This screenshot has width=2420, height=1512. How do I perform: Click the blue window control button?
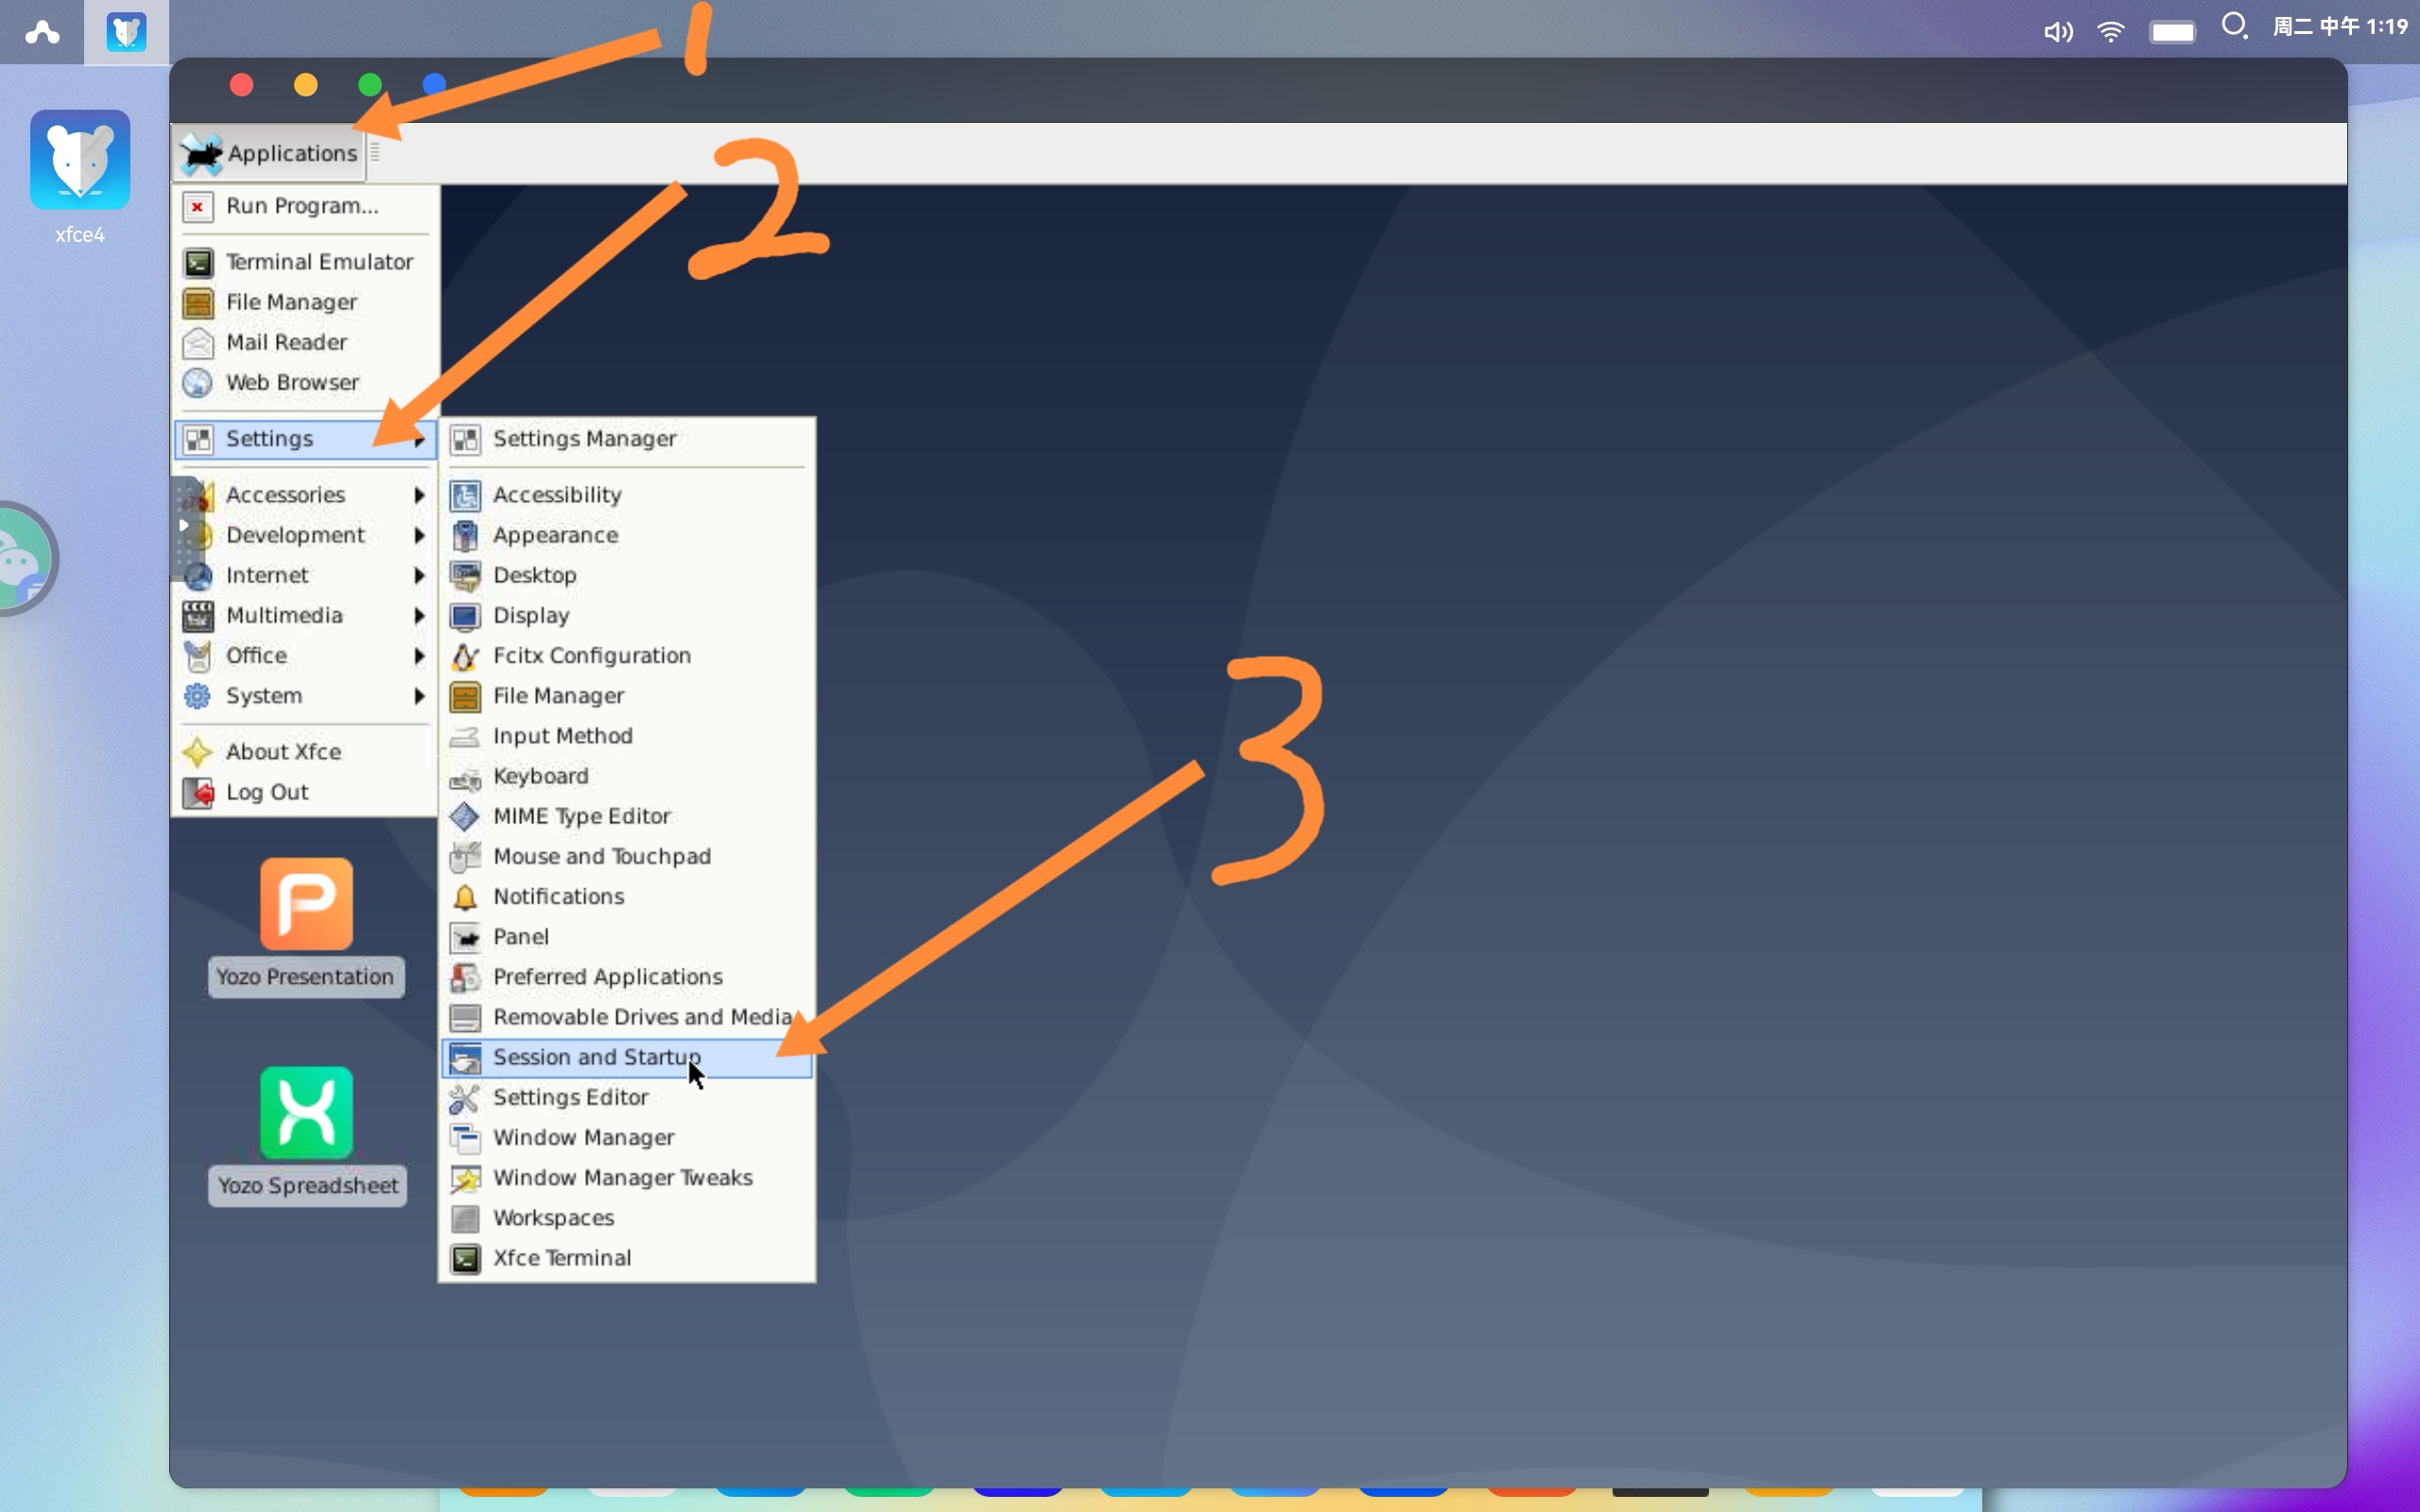click(x=434, y=85)
